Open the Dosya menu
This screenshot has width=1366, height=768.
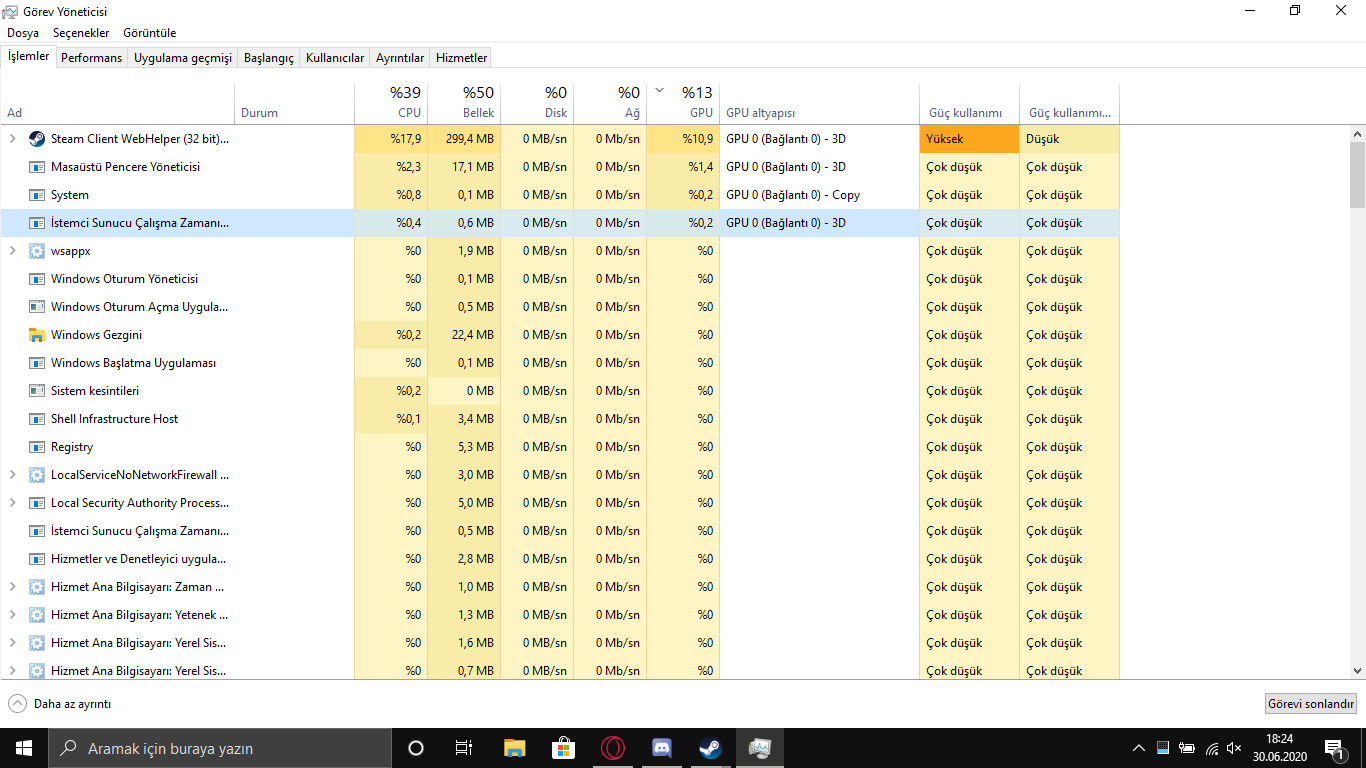tap(23, 33)
